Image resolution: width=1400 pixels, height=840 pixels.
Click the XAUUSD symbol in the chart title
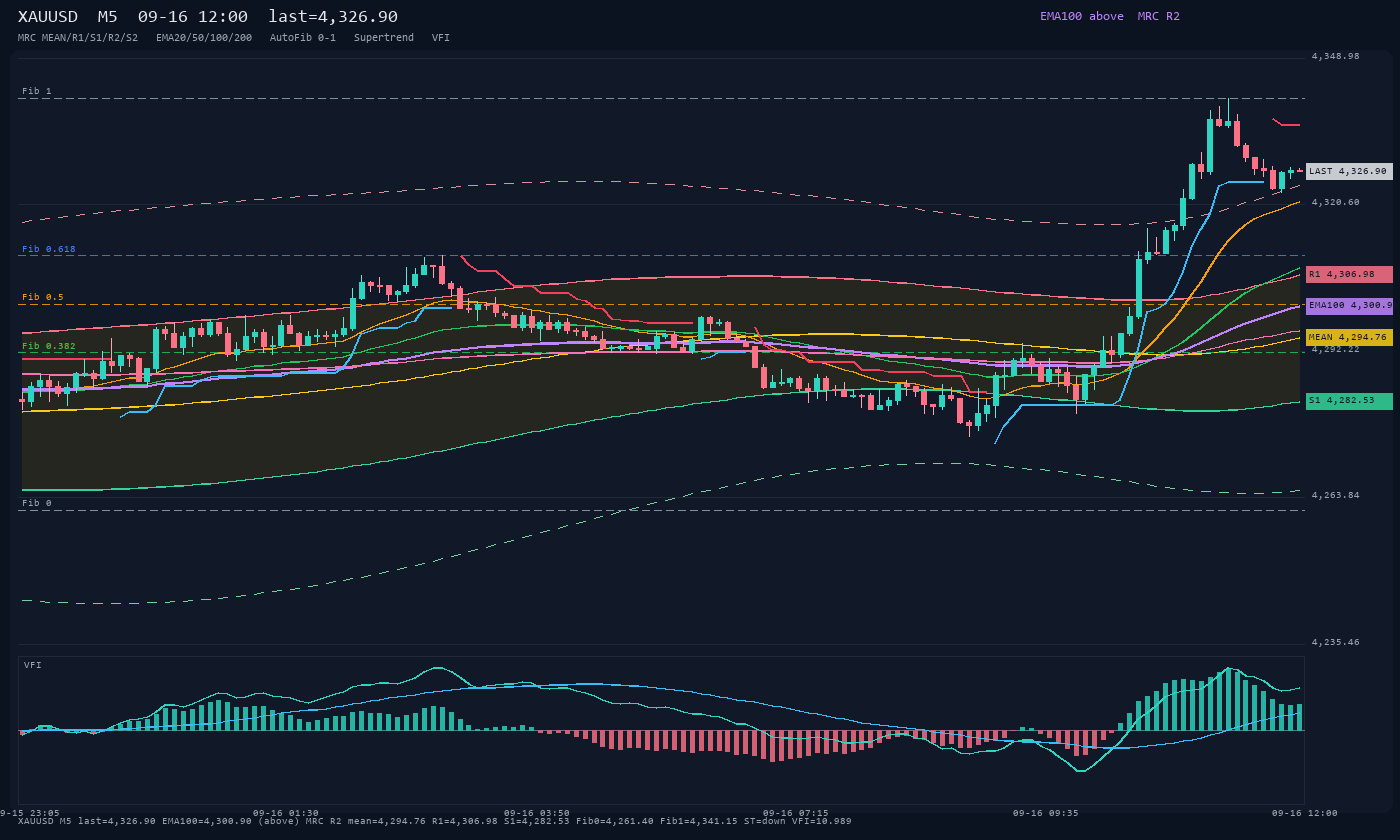click(x=48, y=17)
